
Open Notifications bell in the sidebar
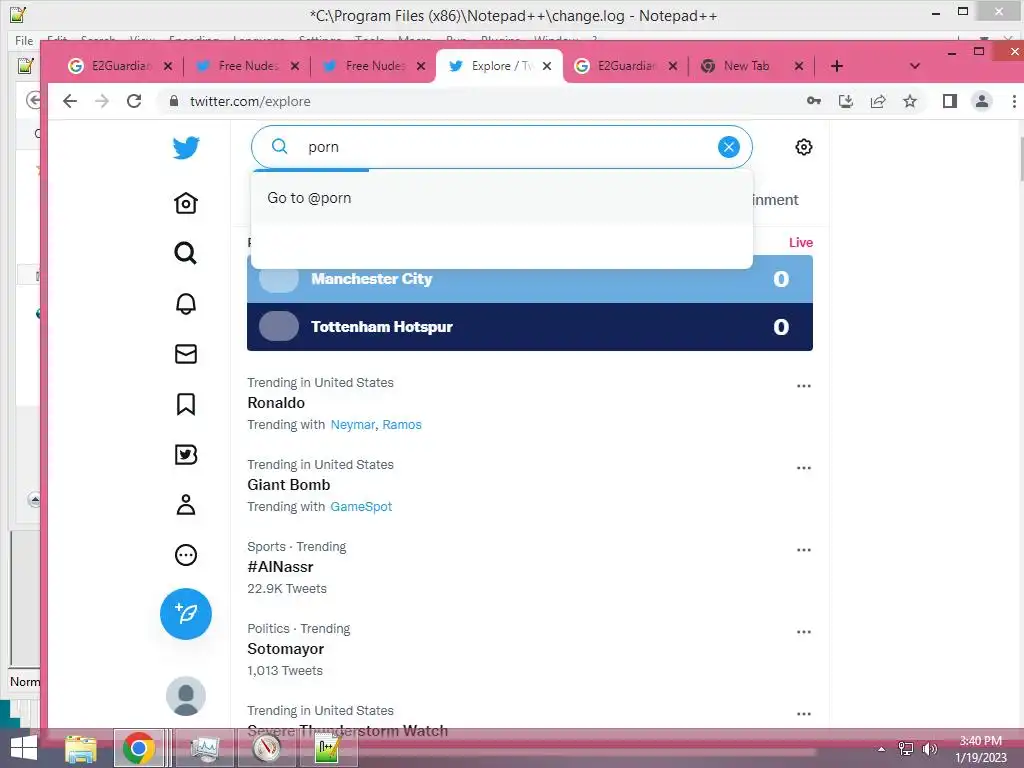pyautogui.click(x=186, y=304)
